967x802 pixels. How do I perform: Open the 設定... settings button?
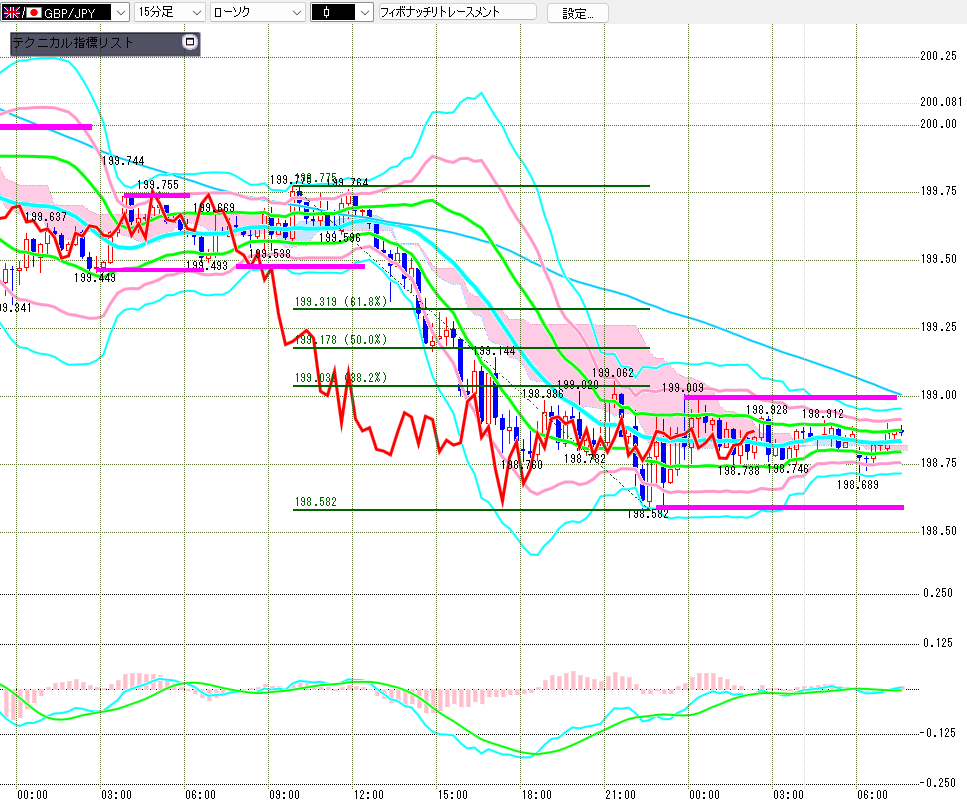coord(578,13)
